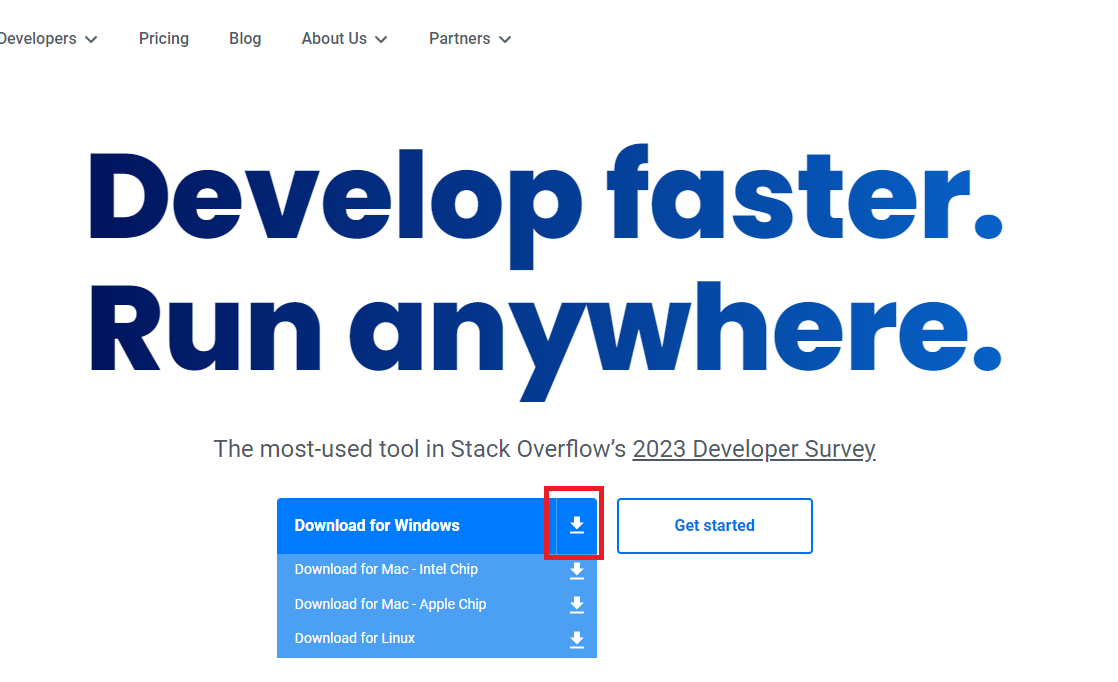Click download icon beside Download for Linux
Viewport: 1118px width, 682px height.
click(577, 639)
